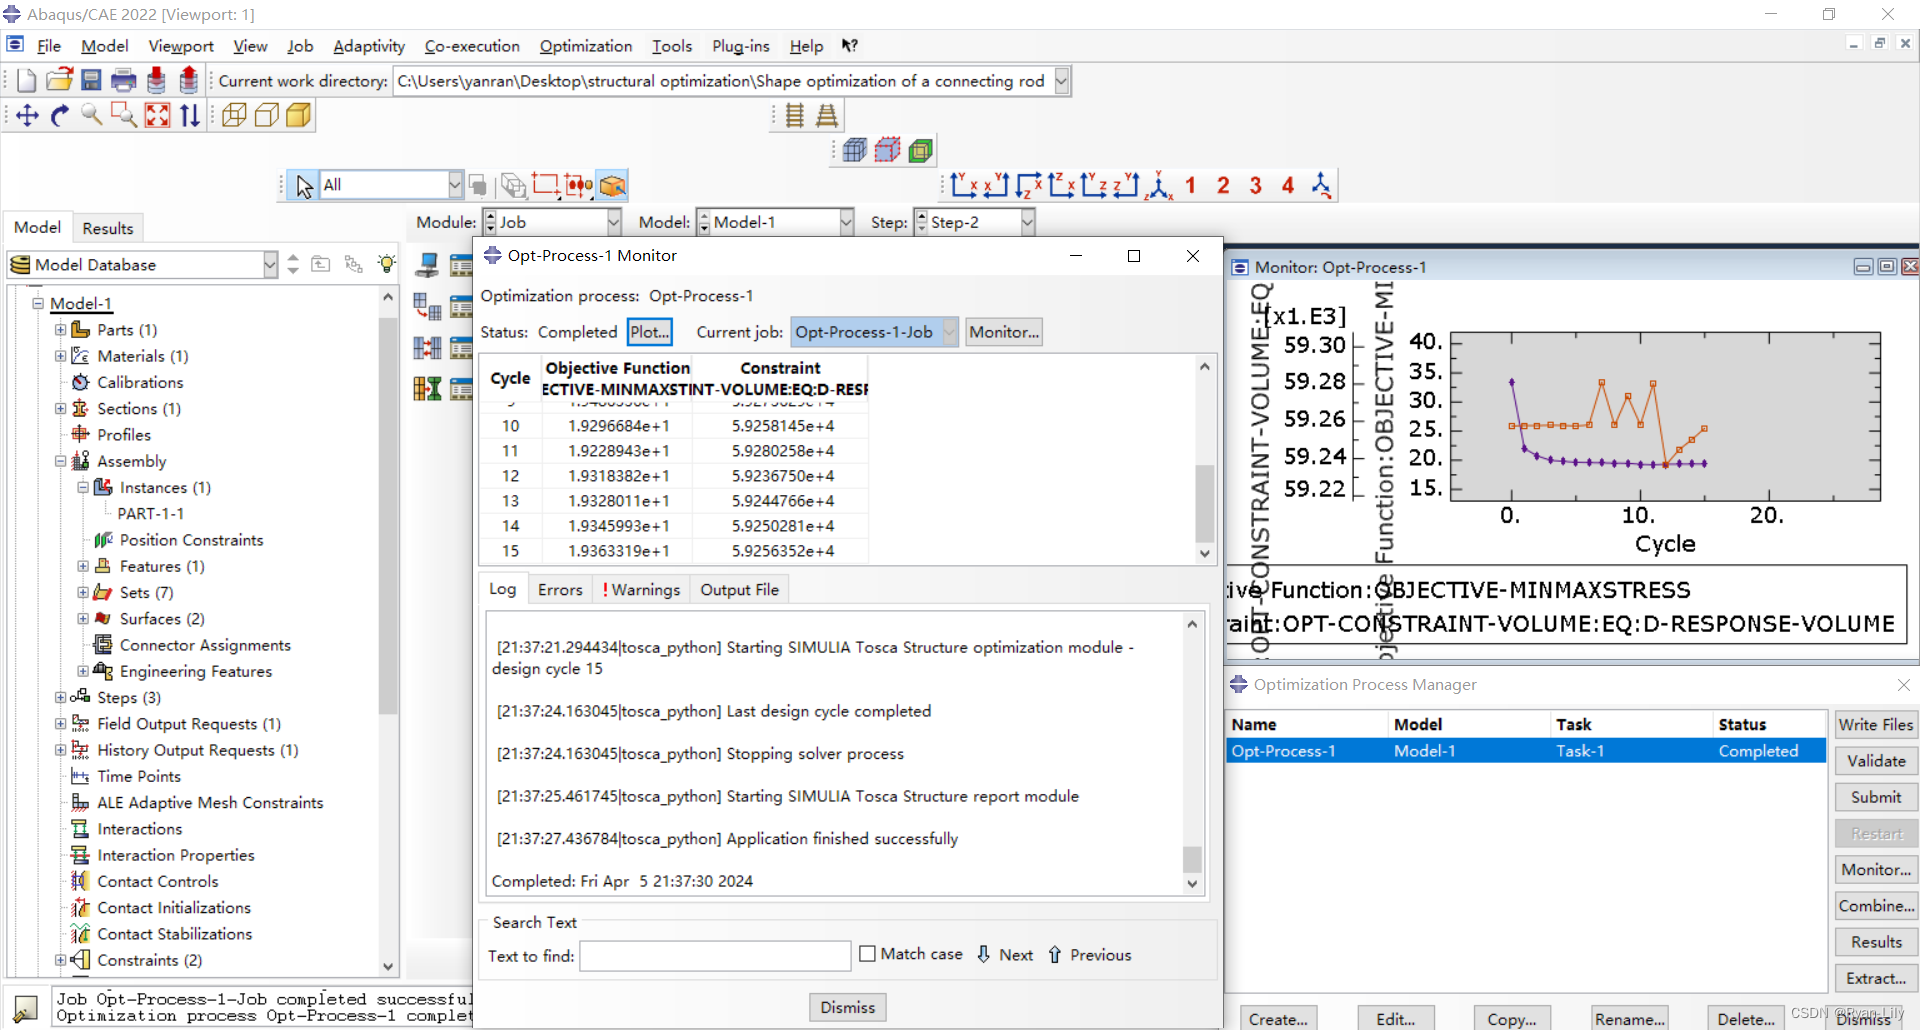Image resolution: width=1920 pixels, height=1030 pixels.
Task: Open the Optimization menu
Action: 585,46
